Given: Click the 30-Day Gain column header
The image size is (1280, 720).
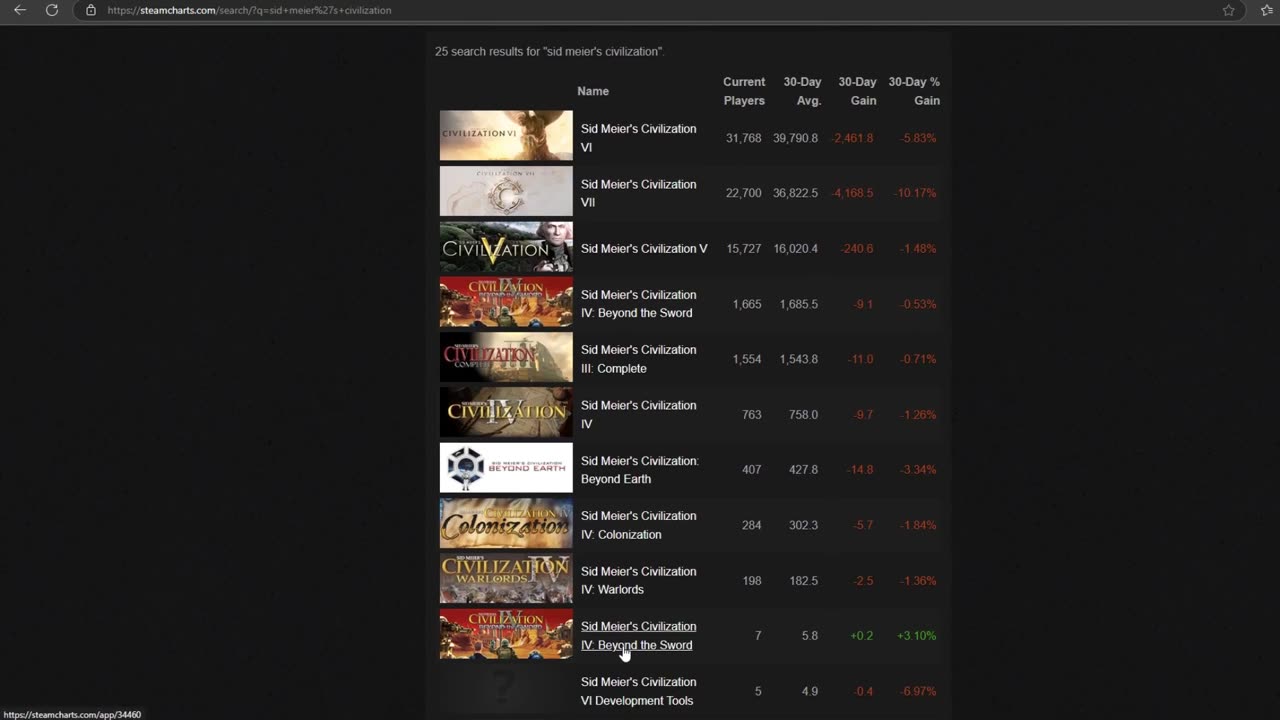Looking at the screenshot, I should point(857,91).
